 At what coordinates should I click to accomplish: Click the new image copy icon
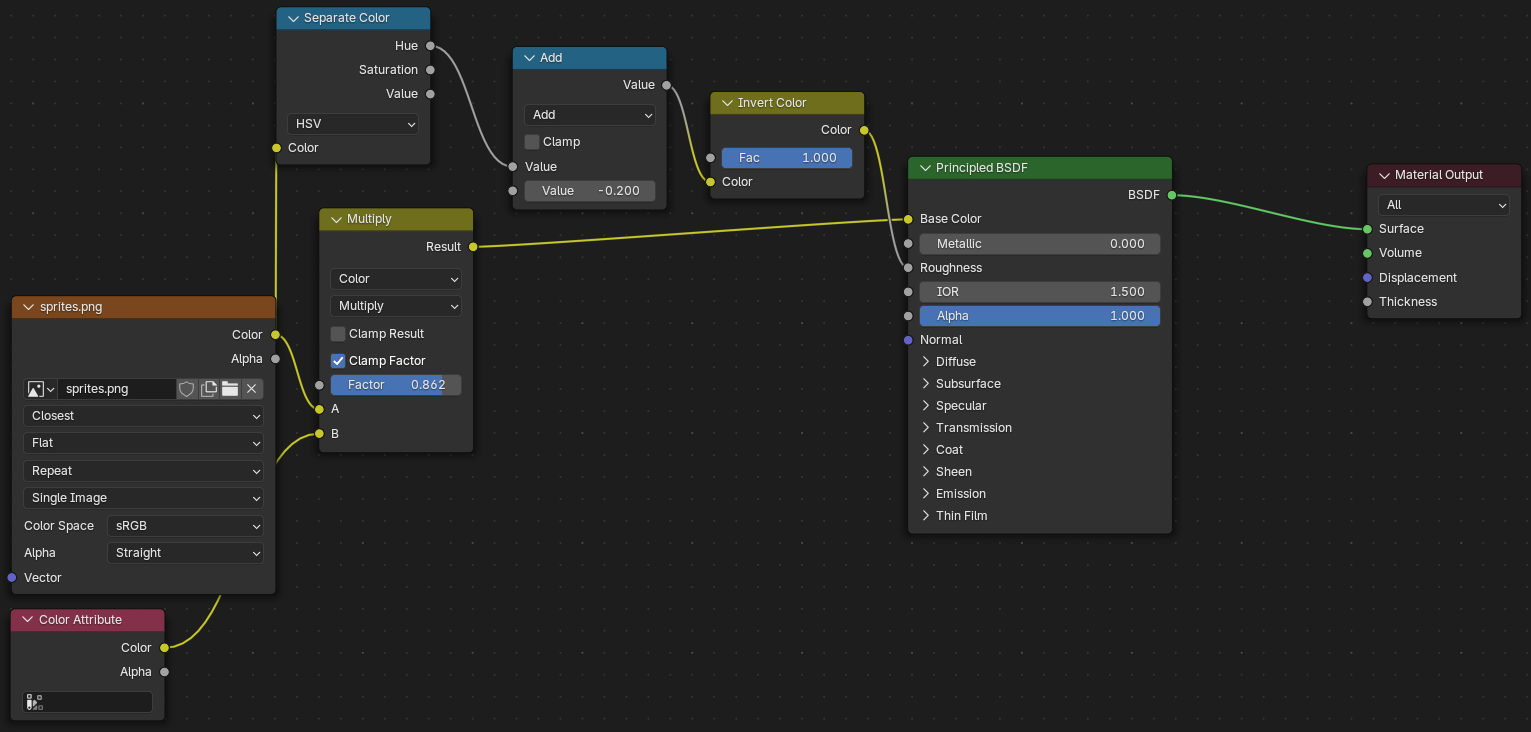(x=209, y=389)
